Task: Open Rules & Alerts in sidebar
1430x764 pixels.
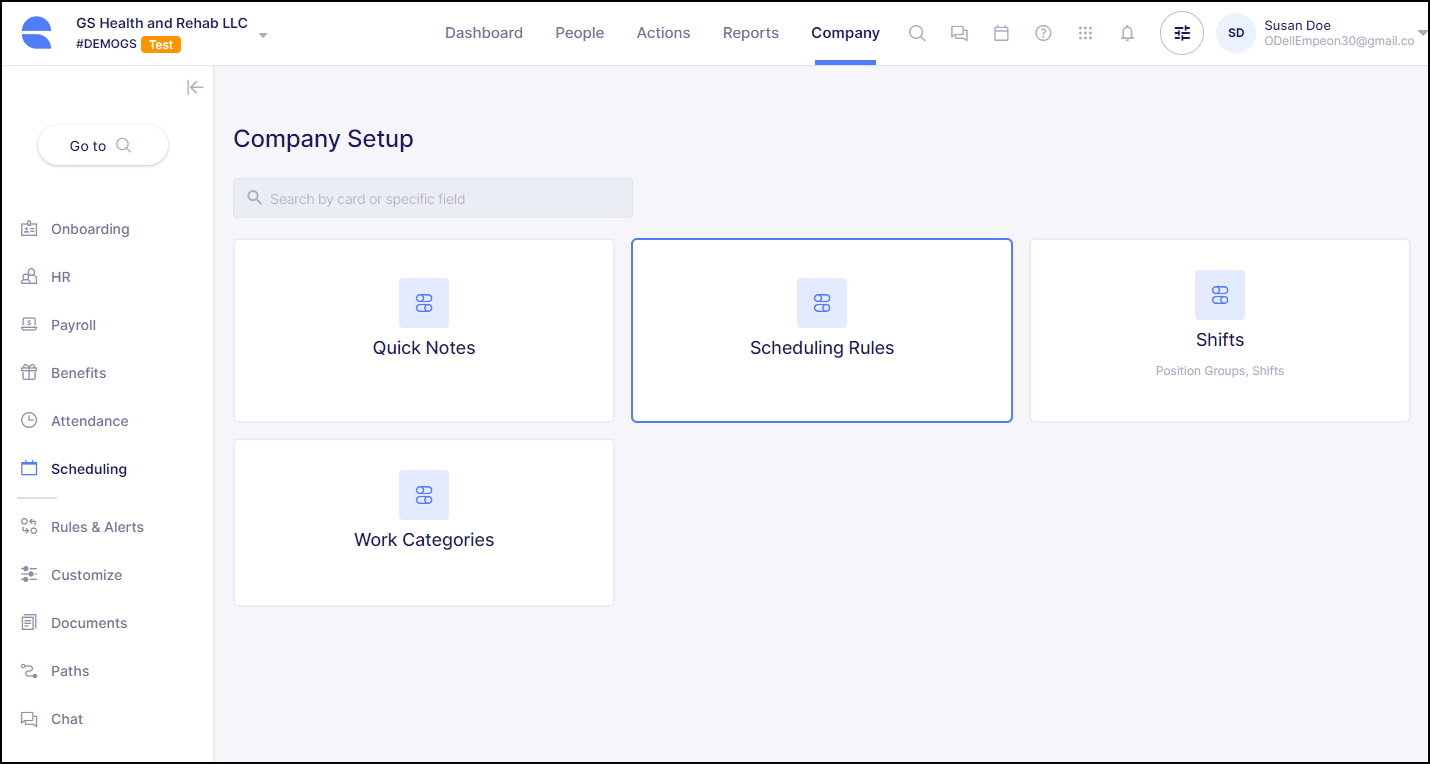Action: point(97,527)
